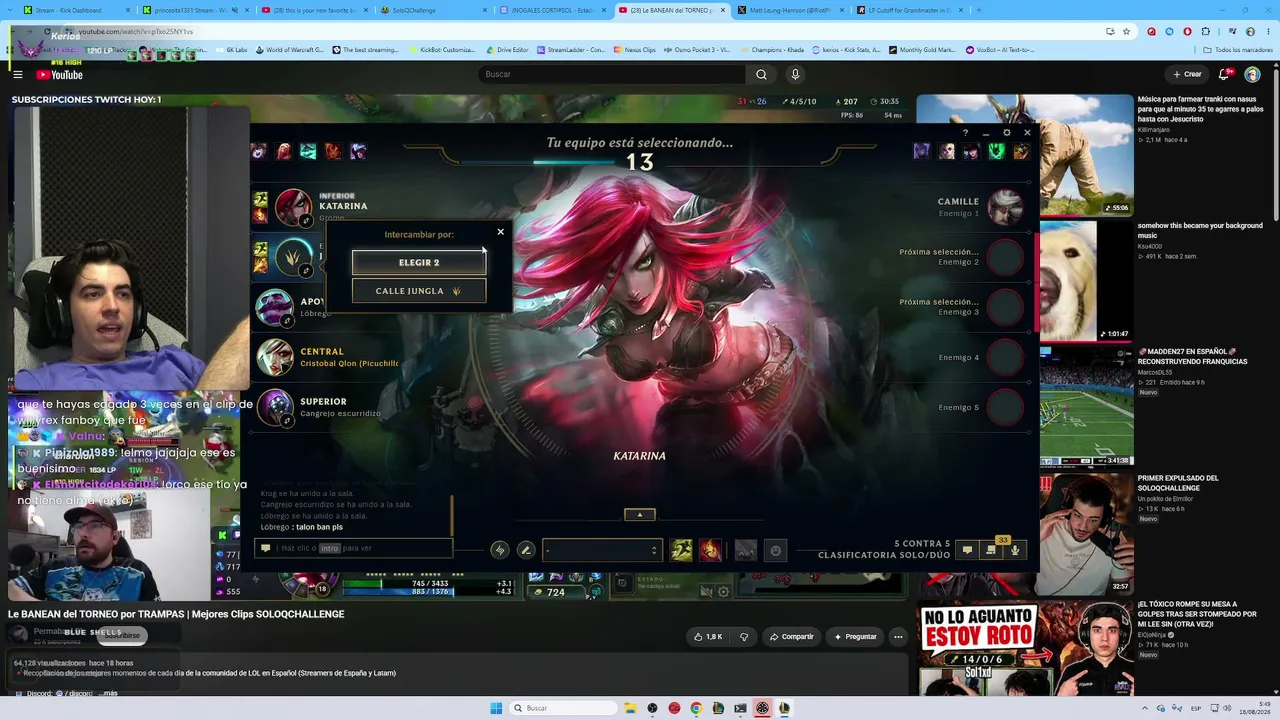Click the champ select chat input field
Viewport: 1280px width, 720px height.
coord(355,548)
